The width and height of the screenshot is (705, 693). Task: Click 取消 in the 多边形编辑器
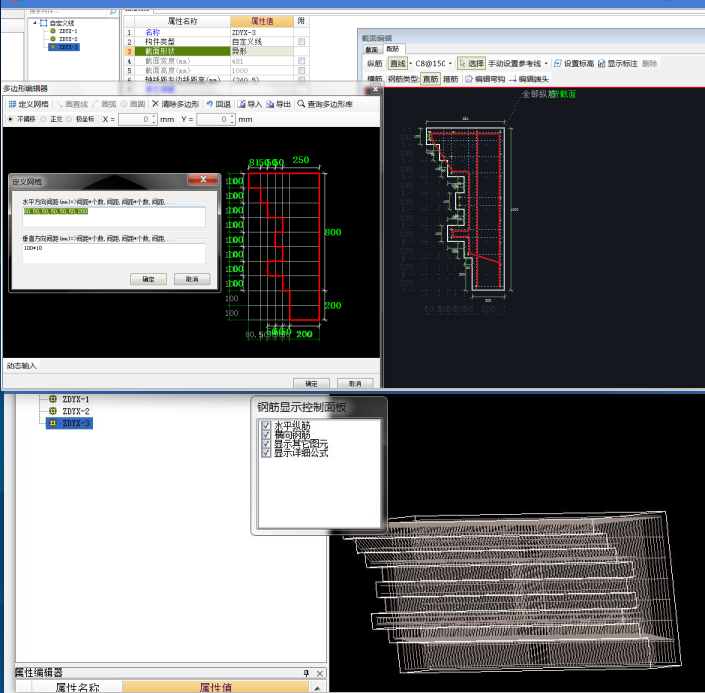(355, 384)
